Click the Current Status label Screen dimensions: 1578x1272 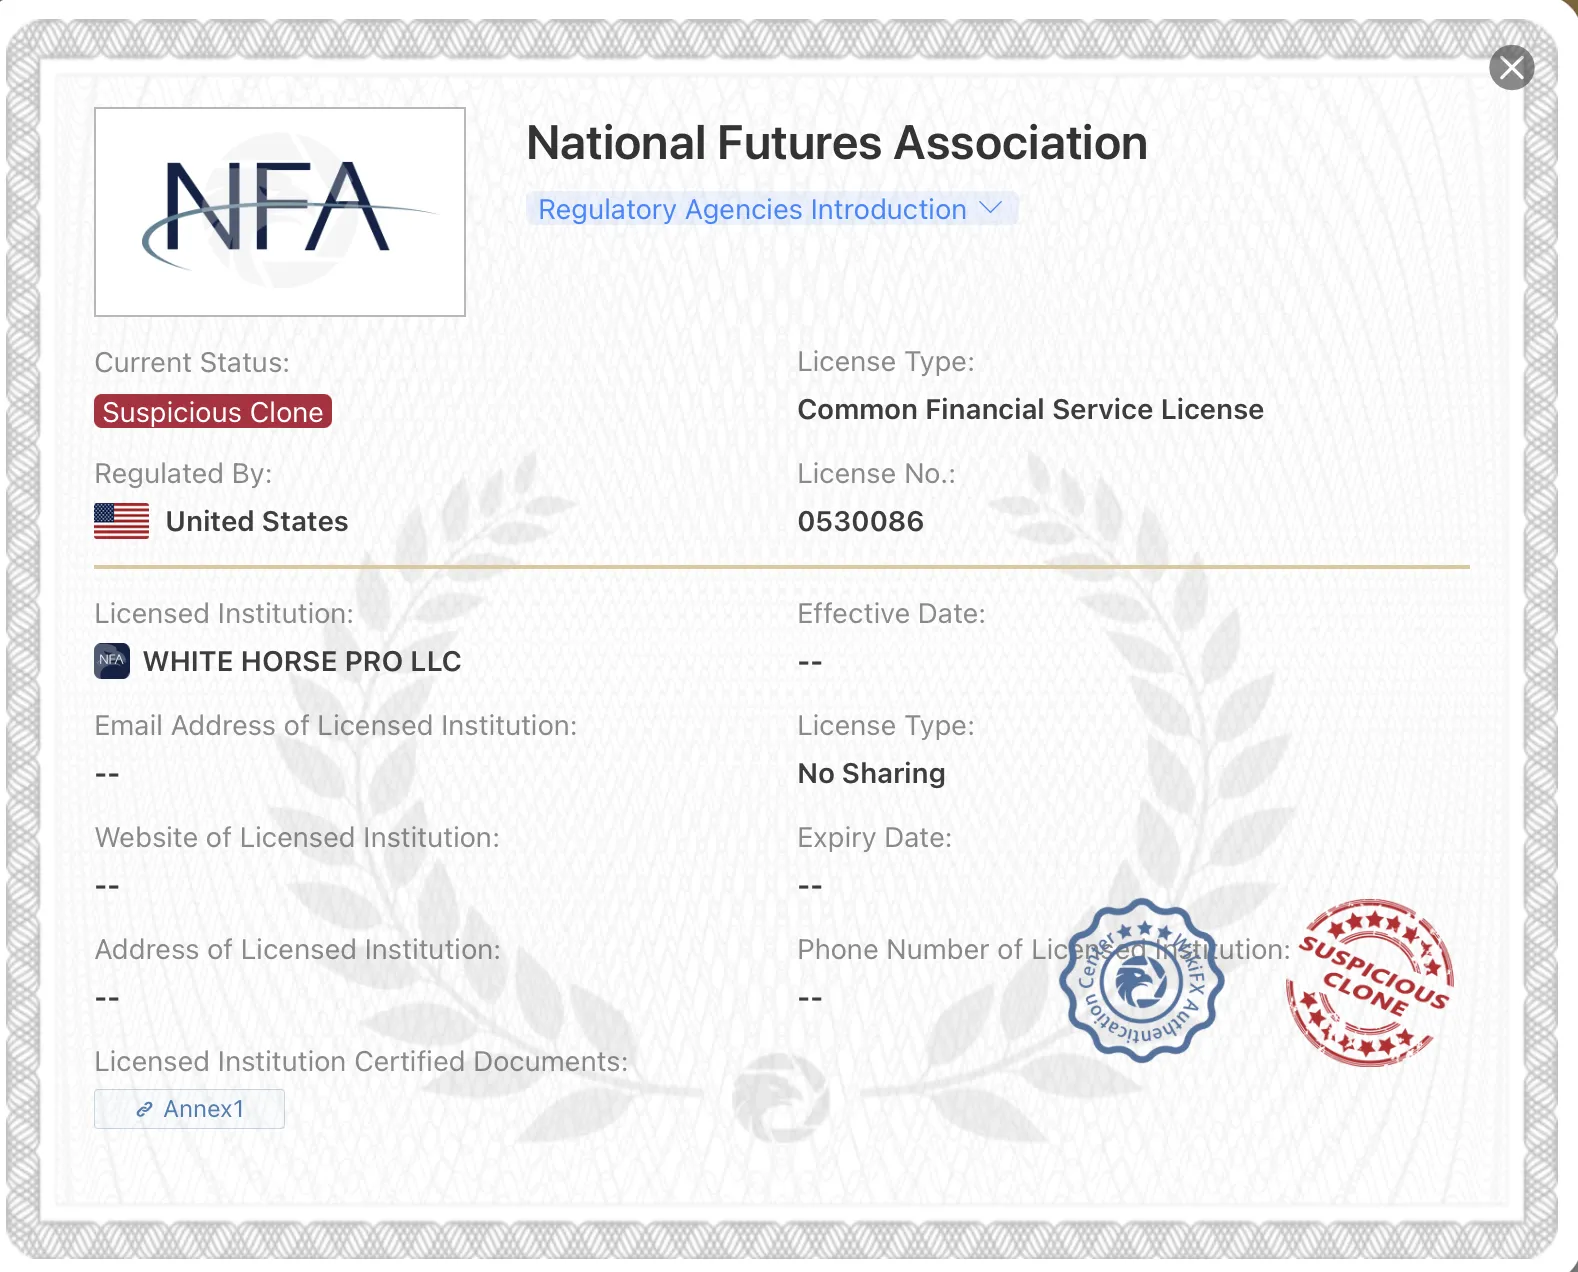[x=192, y=362]
